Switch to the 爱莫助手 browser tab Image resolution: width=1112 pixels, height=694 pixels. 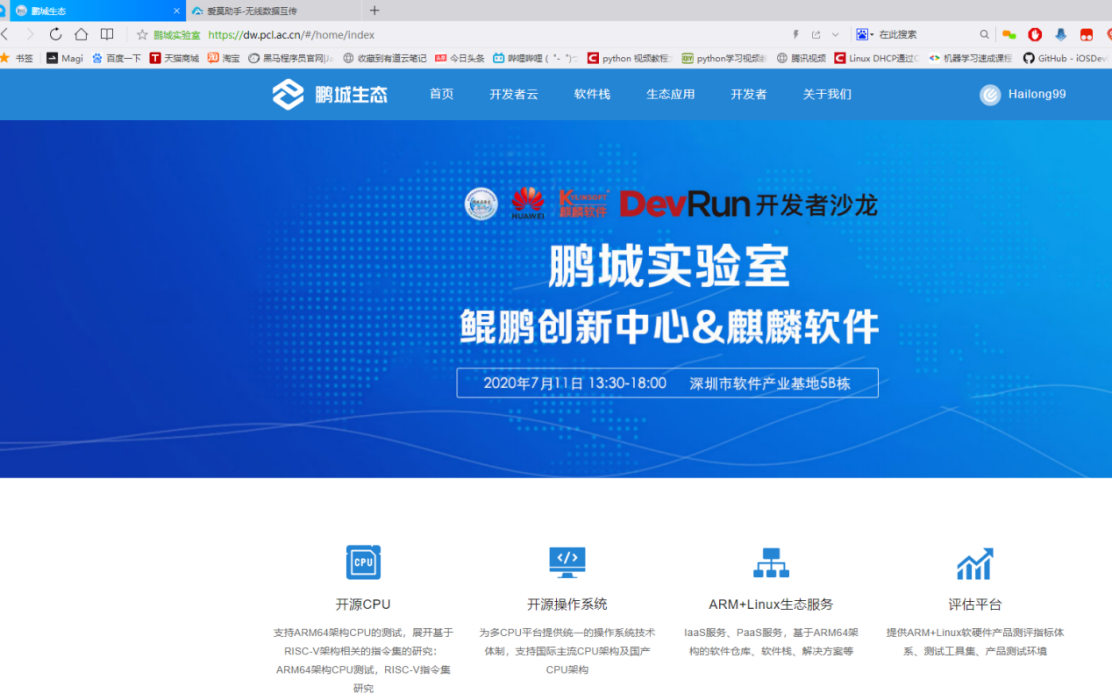273,11
